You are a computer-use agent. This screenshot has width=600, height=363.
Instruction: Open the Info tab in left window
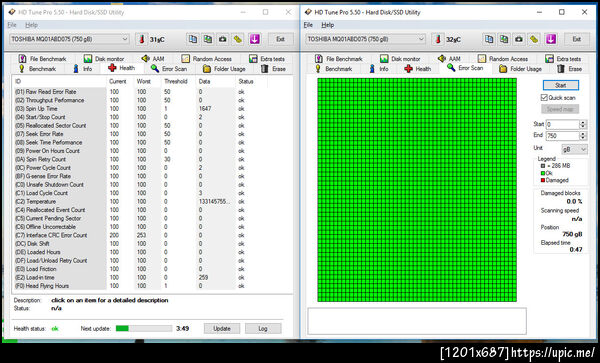83,69
